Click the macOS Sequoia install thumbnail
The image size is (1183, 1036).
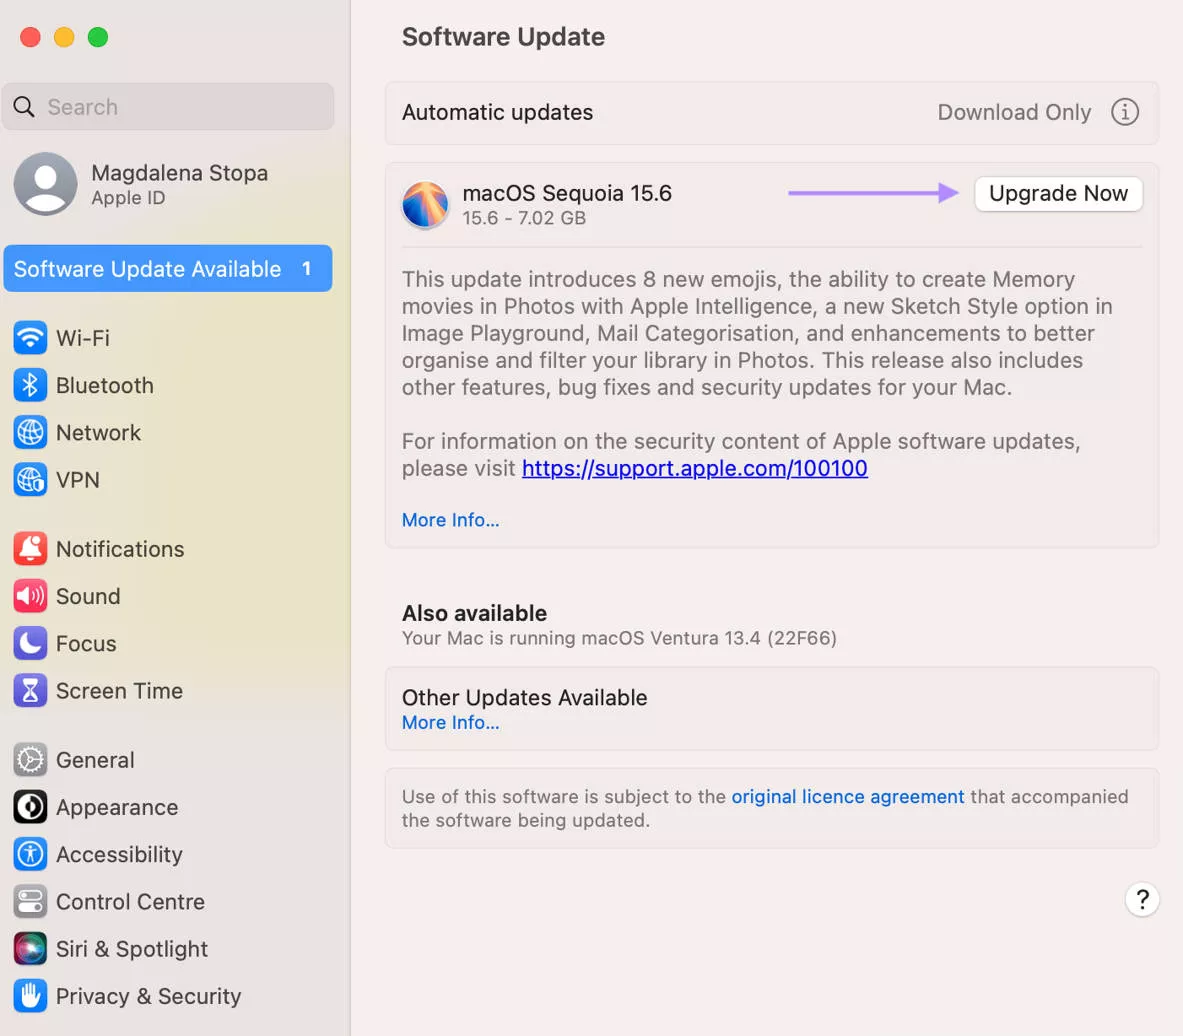[425, 203]
